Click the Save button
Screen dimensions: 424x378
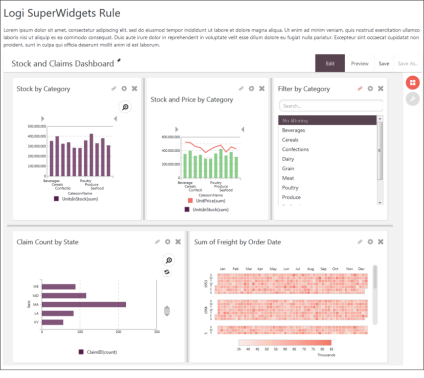[384, 63]
